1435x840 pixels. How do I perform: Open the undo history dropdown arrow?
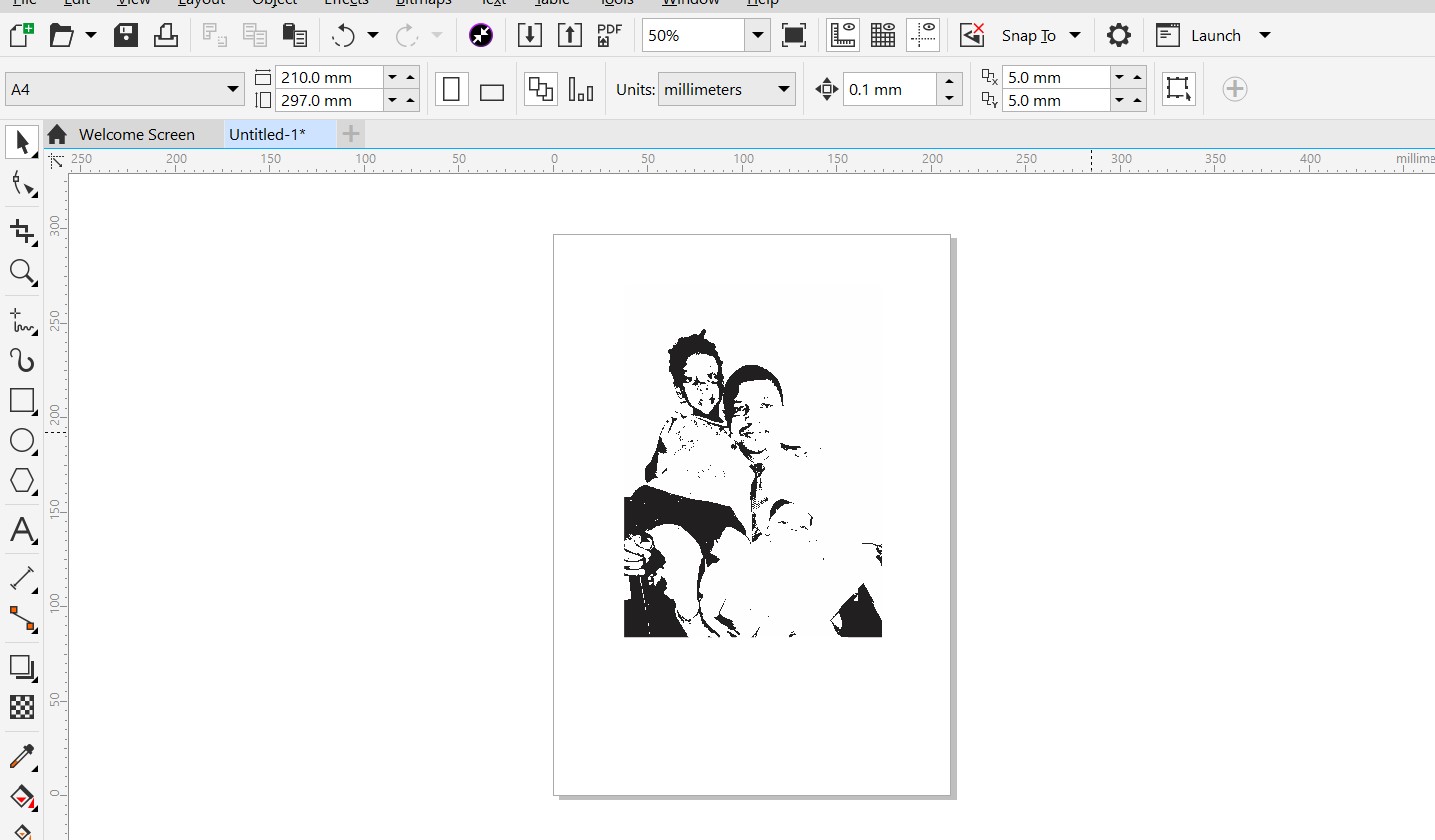tap(373, 36)
